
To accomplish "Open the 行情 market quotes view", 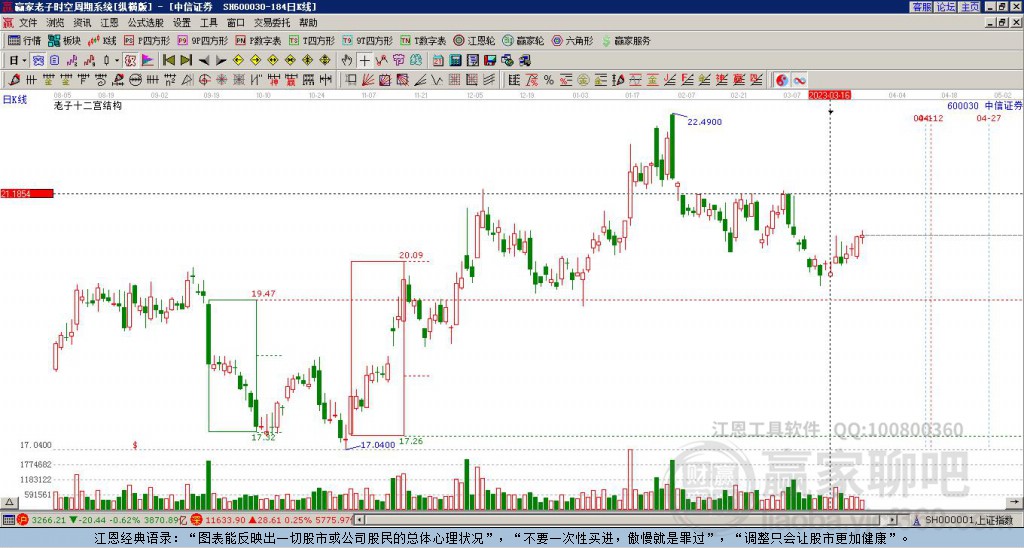I will click(x=25, y=40).
